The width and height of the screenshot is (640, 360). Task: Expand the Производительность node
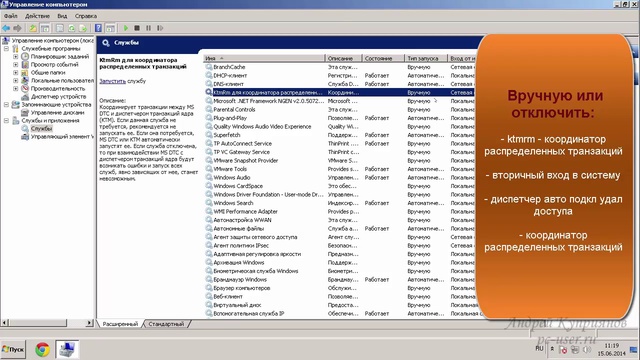(16, 89)
